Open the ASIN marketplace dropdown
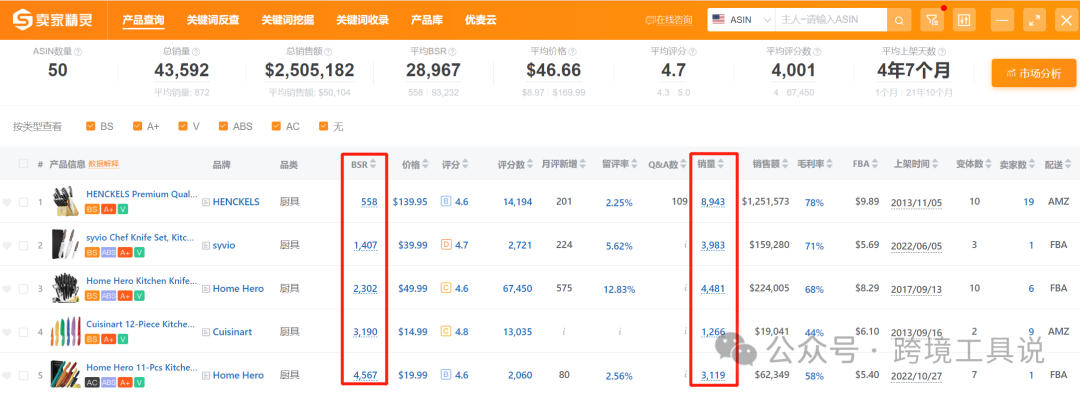 tap(741, 21)
